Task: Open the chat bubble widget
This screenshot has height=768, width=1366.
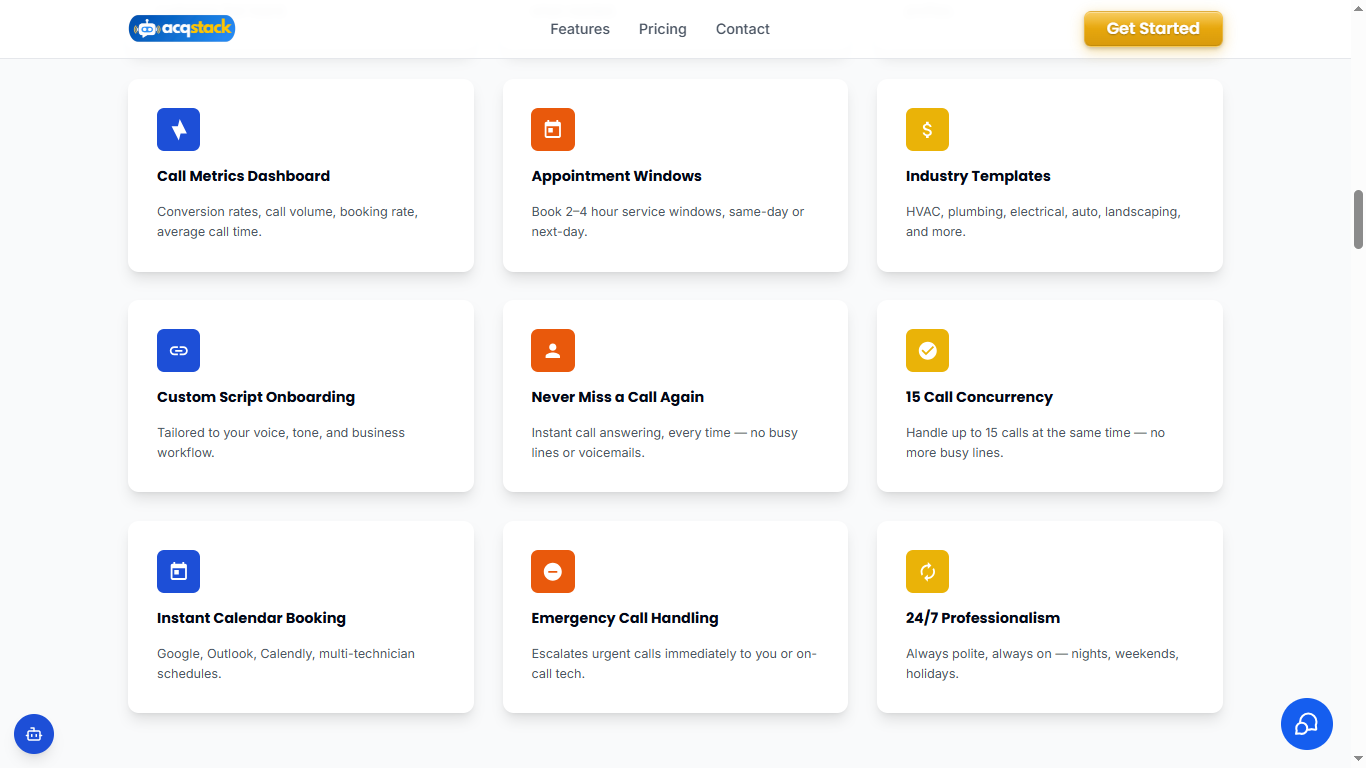Action: 1306,723
